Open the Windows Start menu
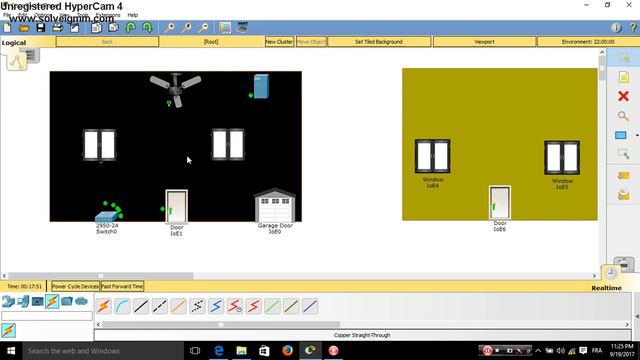The image size is (640, 360). (11, 351)
